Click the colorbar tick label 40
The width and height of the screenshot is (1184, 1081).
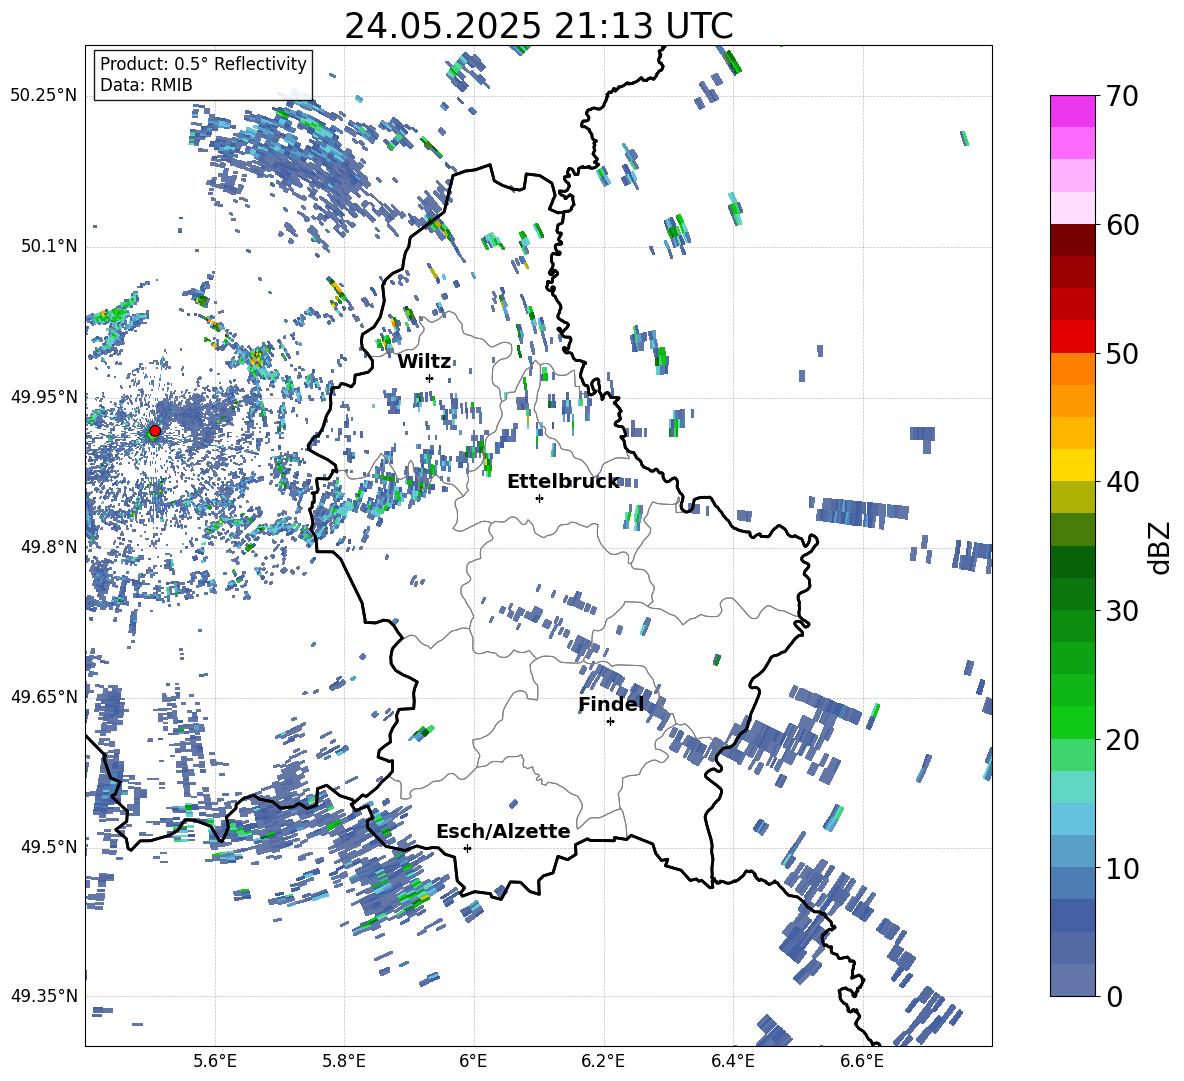coord(1122,482)
